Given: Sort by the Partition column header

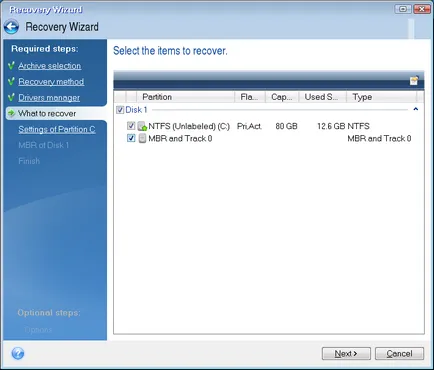Looking at the screenshot, I should (185, 97).
